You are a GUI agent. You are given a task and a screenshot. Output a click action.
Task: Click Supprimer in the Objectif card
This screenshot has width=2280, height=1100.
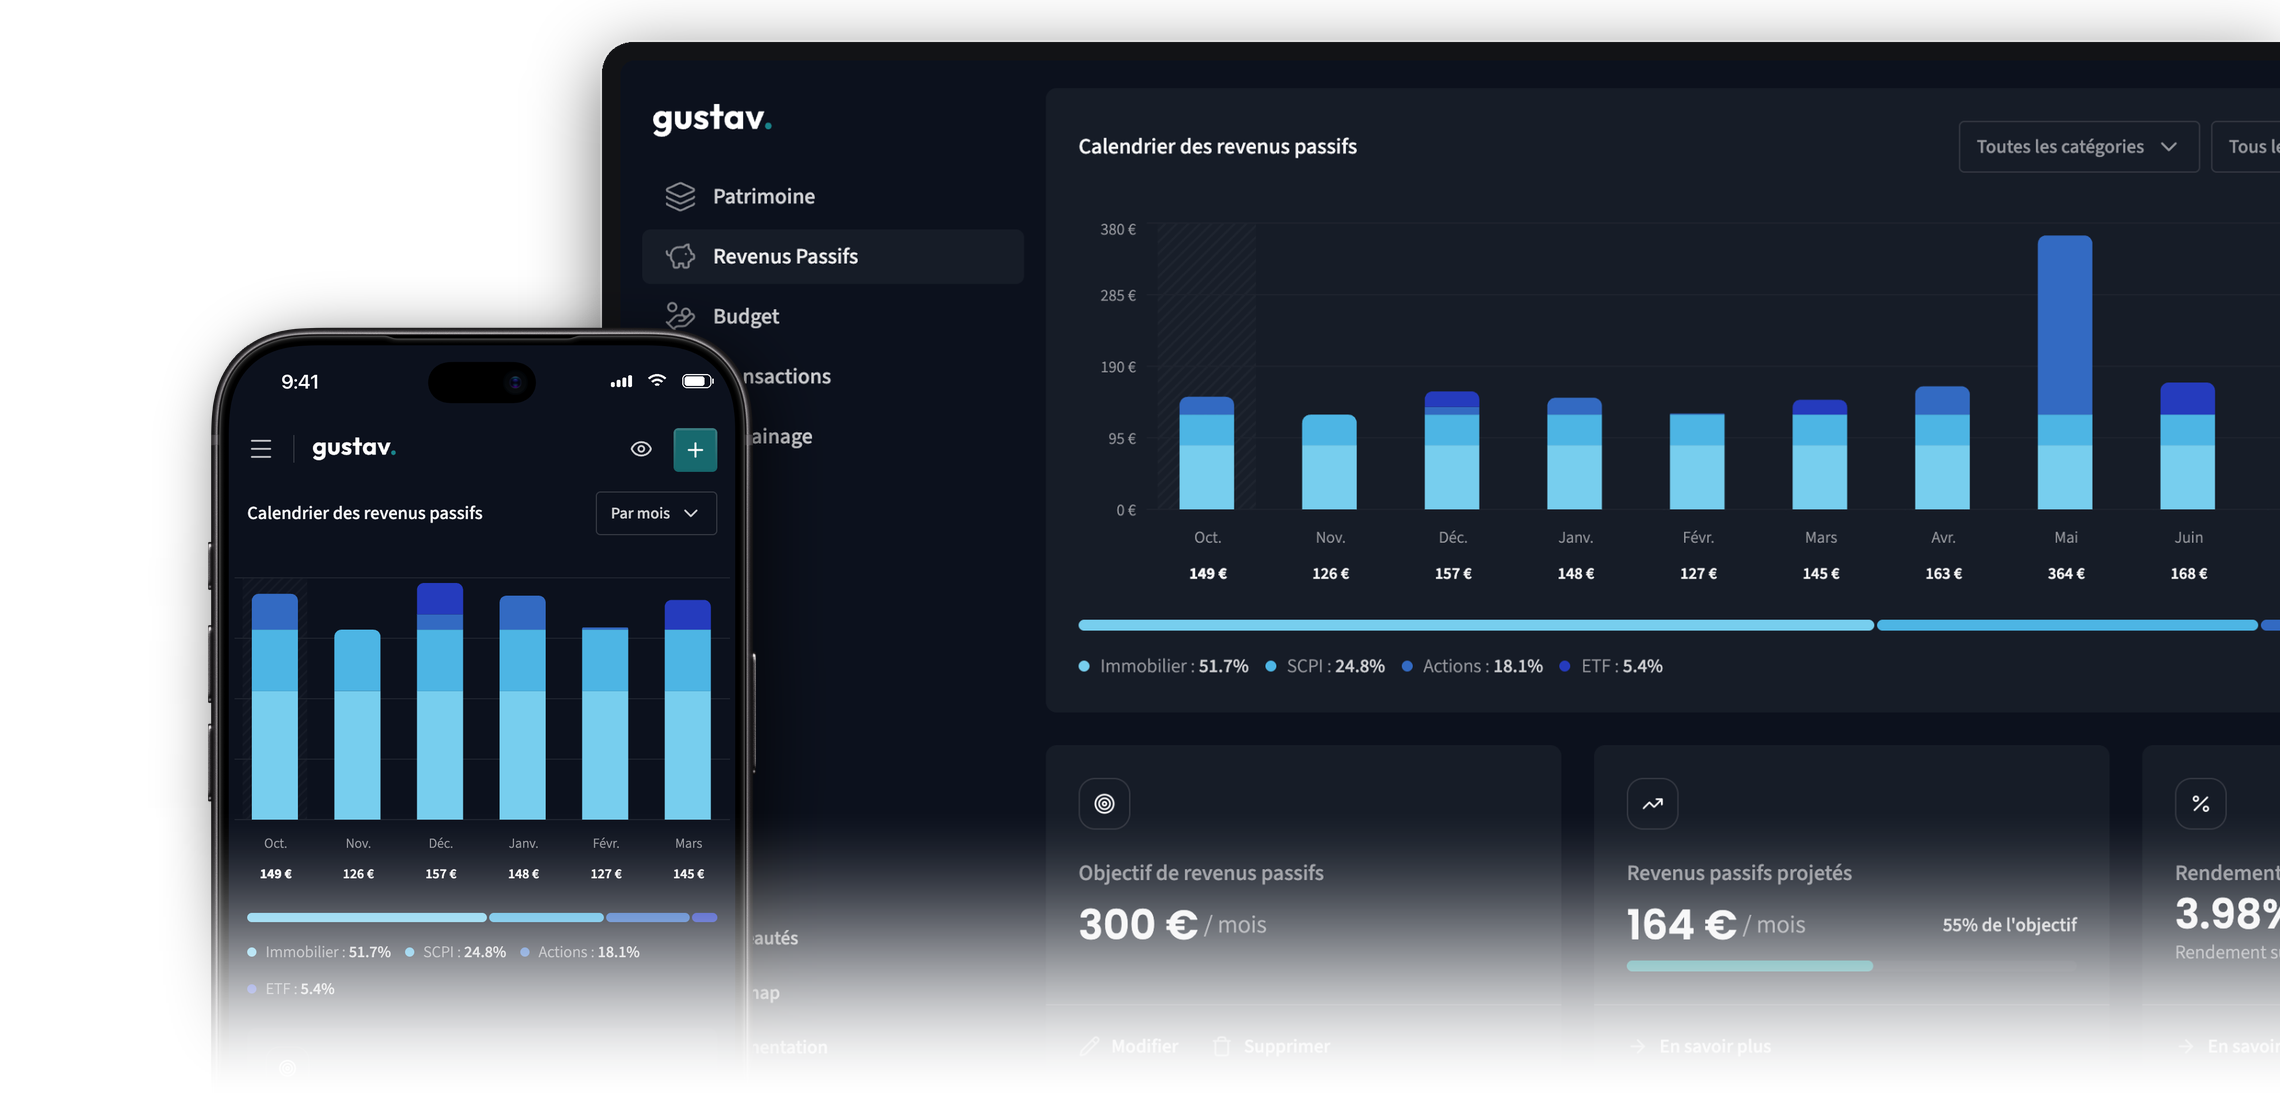pos(1271,1046)
